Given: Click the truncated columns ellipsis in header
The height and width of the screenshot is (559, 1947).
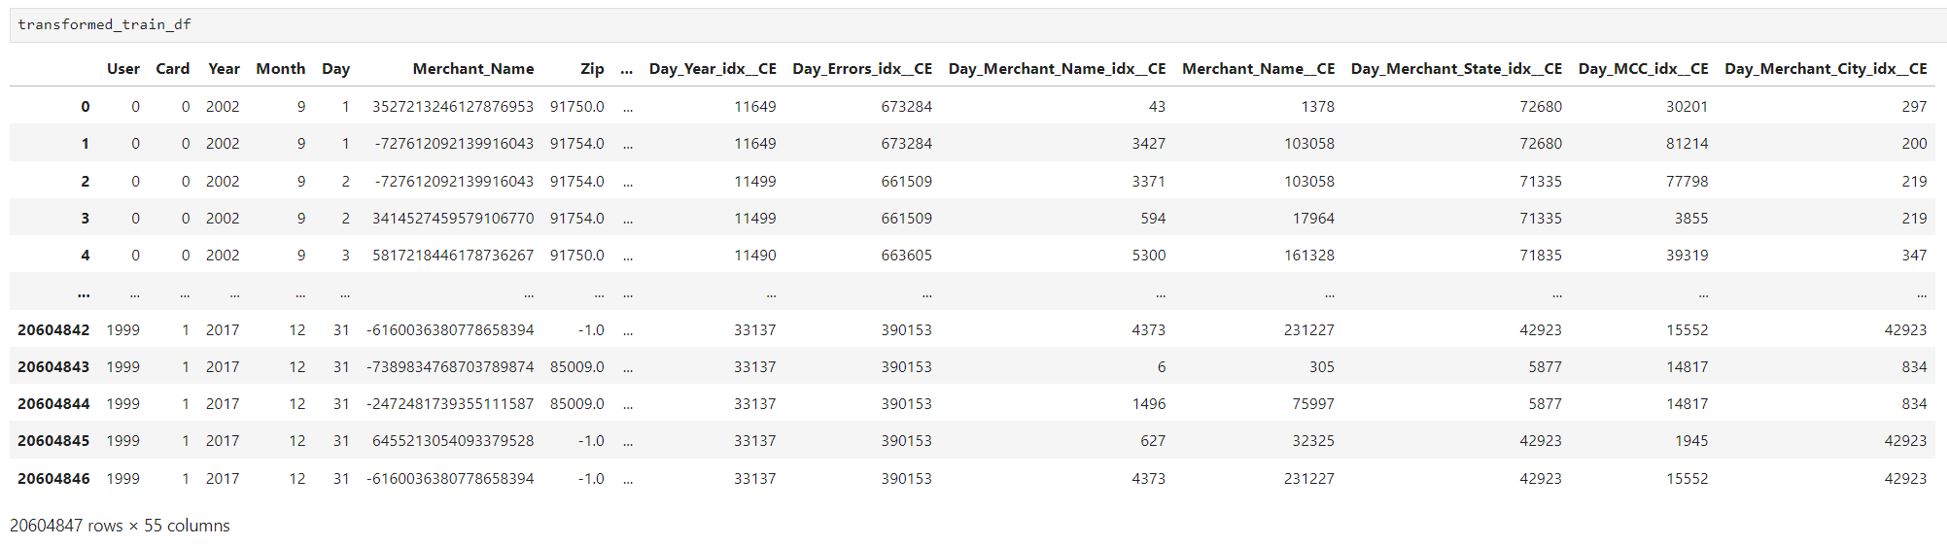Looking at the screenshot, I should click(x=627, y=69).
